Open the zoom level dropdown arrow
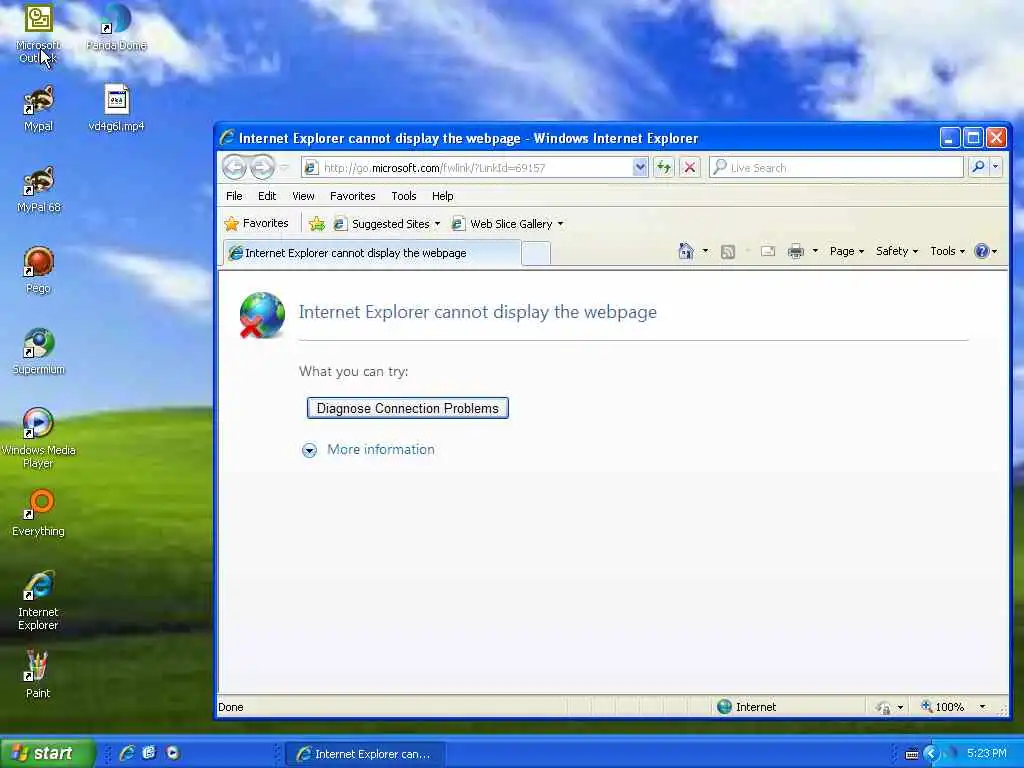 pyautogui.click(x=982, y=707)
